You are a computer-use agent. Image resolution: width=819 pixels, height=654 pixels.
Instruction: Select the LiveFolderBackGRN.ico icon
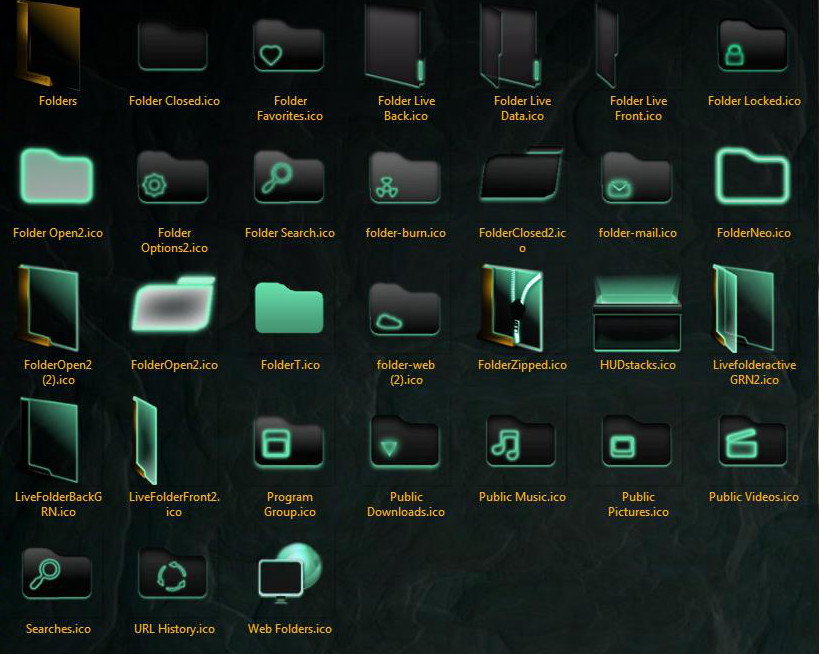pos(48,440)
